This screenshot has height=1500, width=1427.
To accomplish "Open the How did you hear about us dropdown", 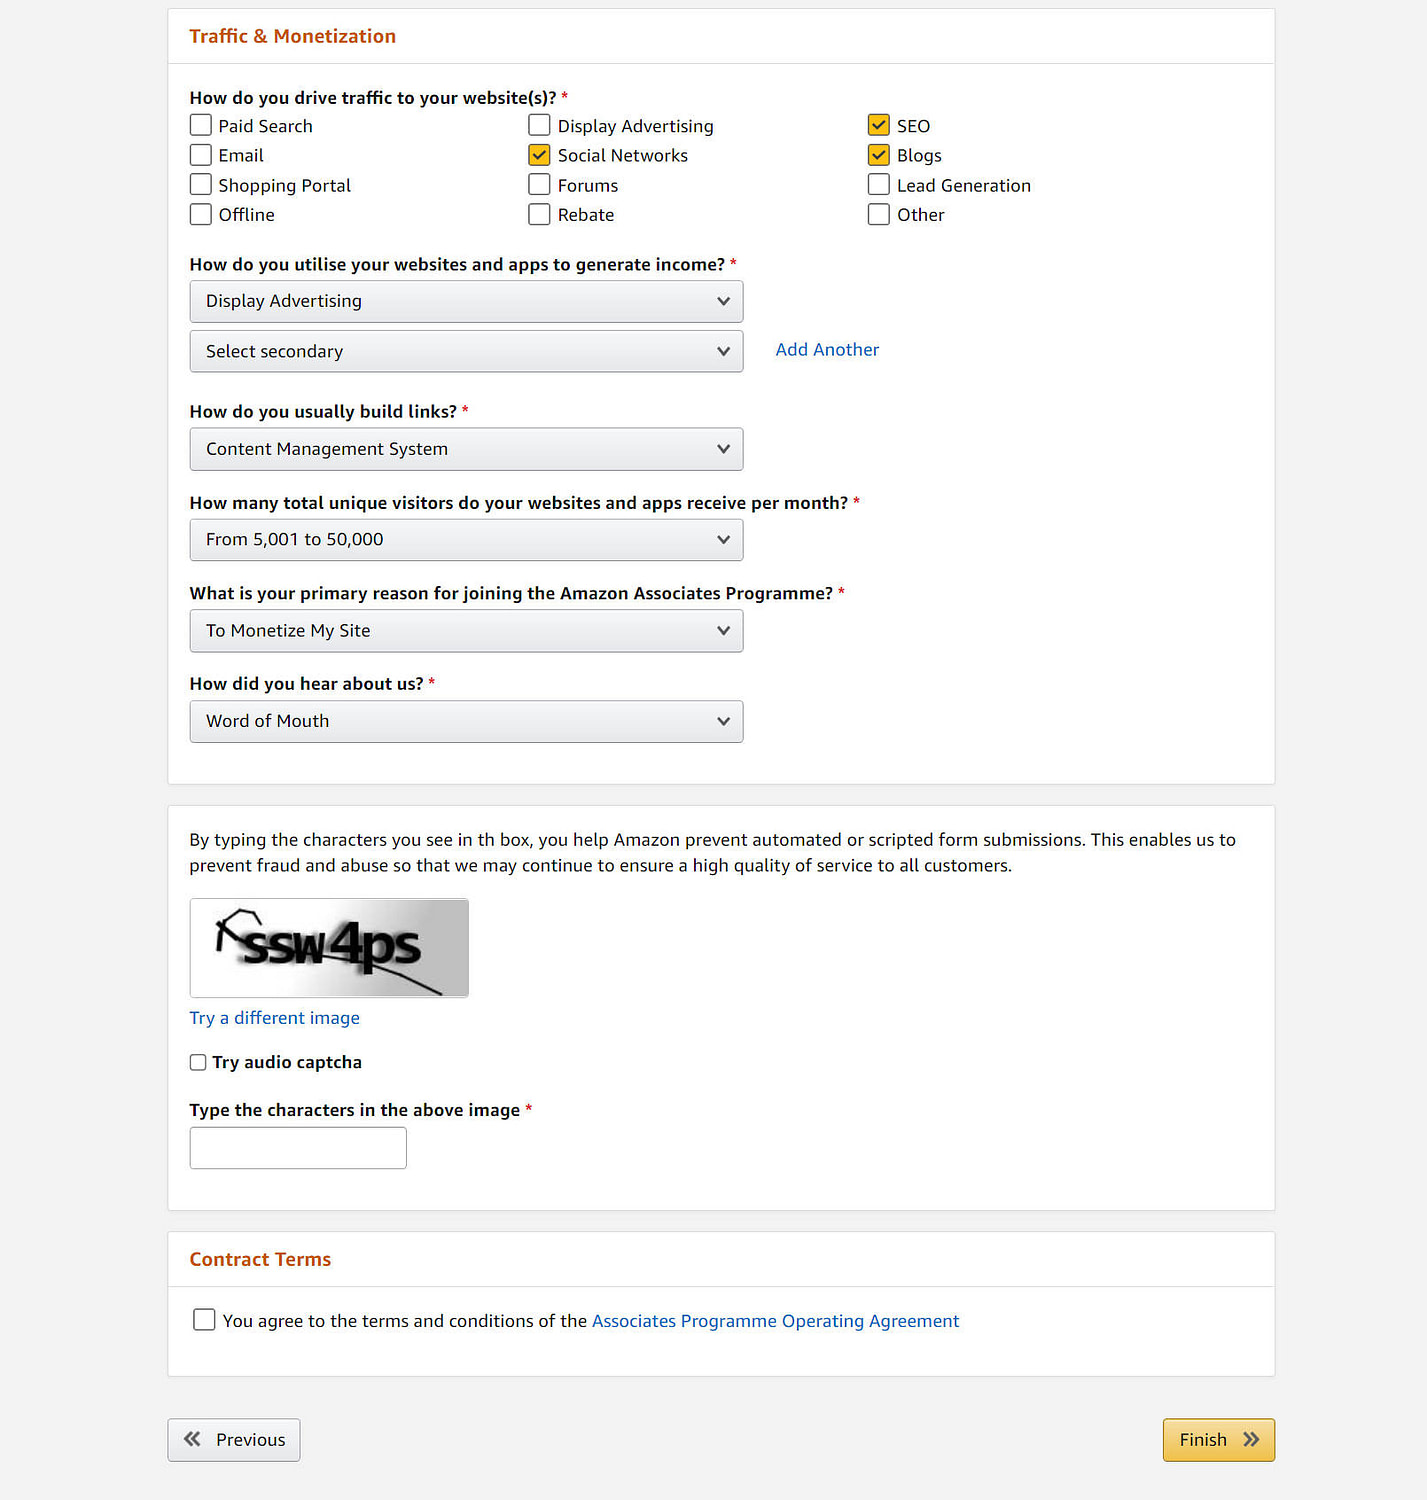I will [465, 721].
